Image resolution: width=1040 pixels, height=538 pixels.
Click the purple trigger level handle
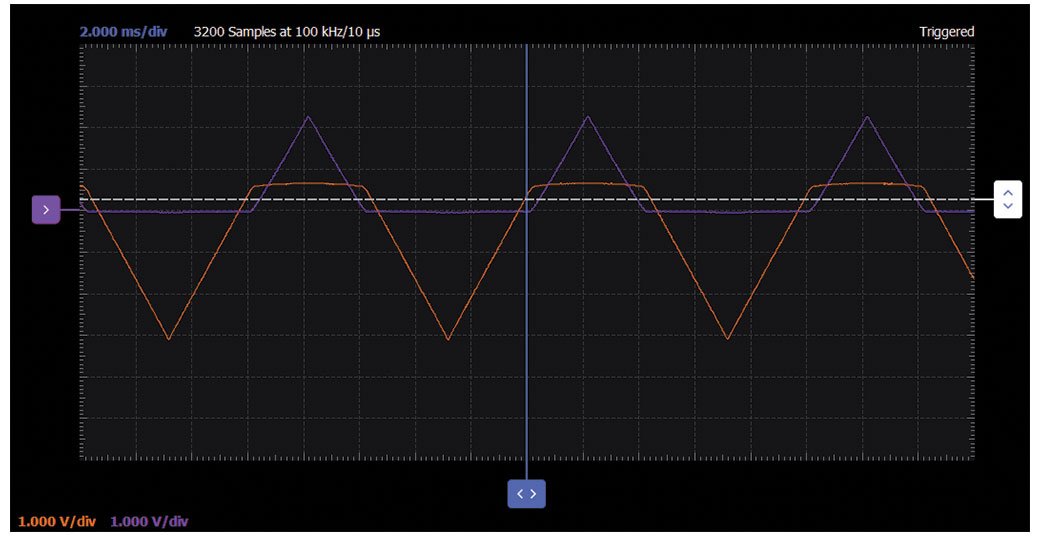point(46,210)
